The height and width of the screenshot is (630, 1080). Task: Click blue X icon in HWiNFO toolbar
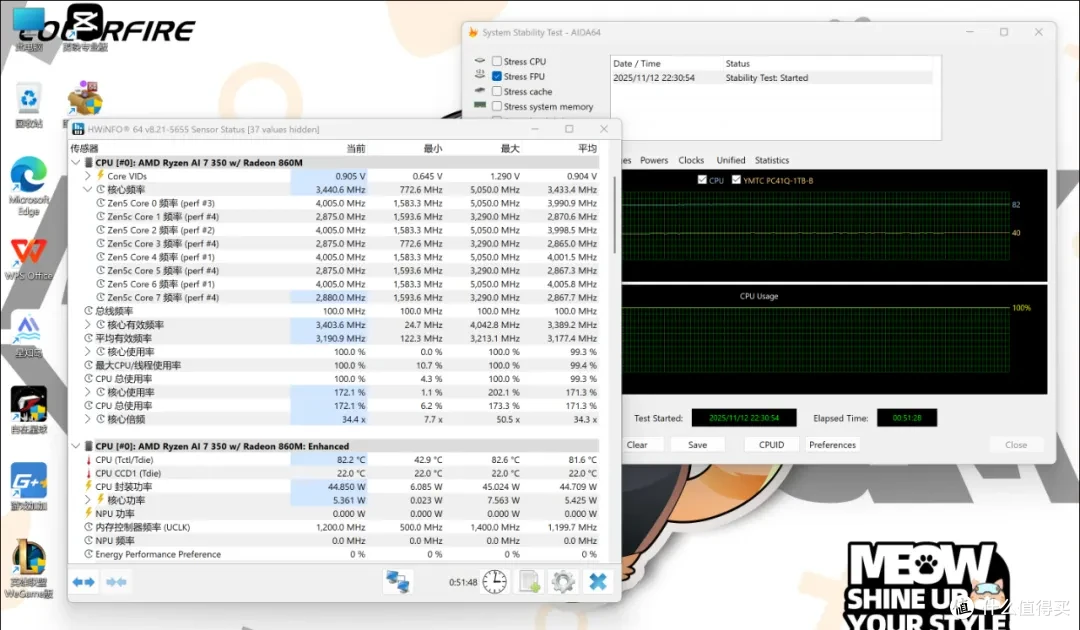click(x=598, y=582)
